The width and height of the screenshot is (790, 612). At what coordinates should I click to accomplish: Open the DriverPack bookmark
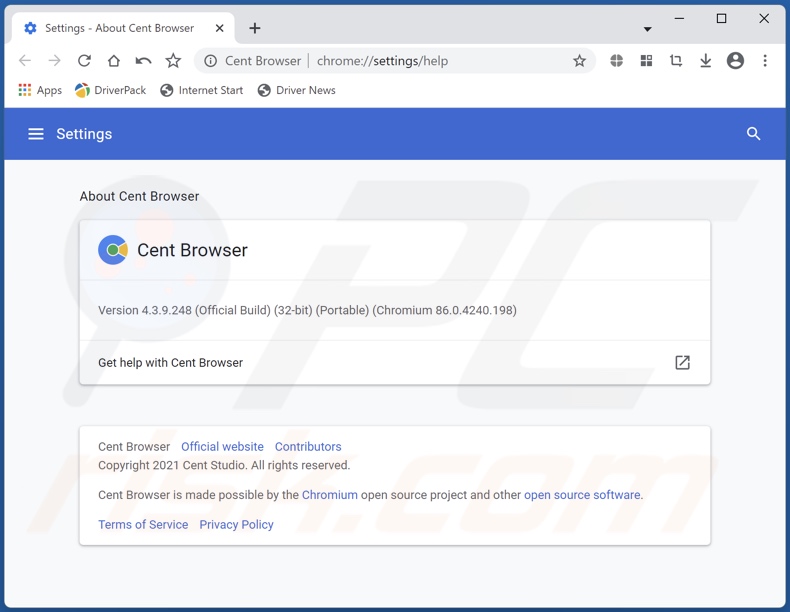pyautogui.click(x=110, y=90)
